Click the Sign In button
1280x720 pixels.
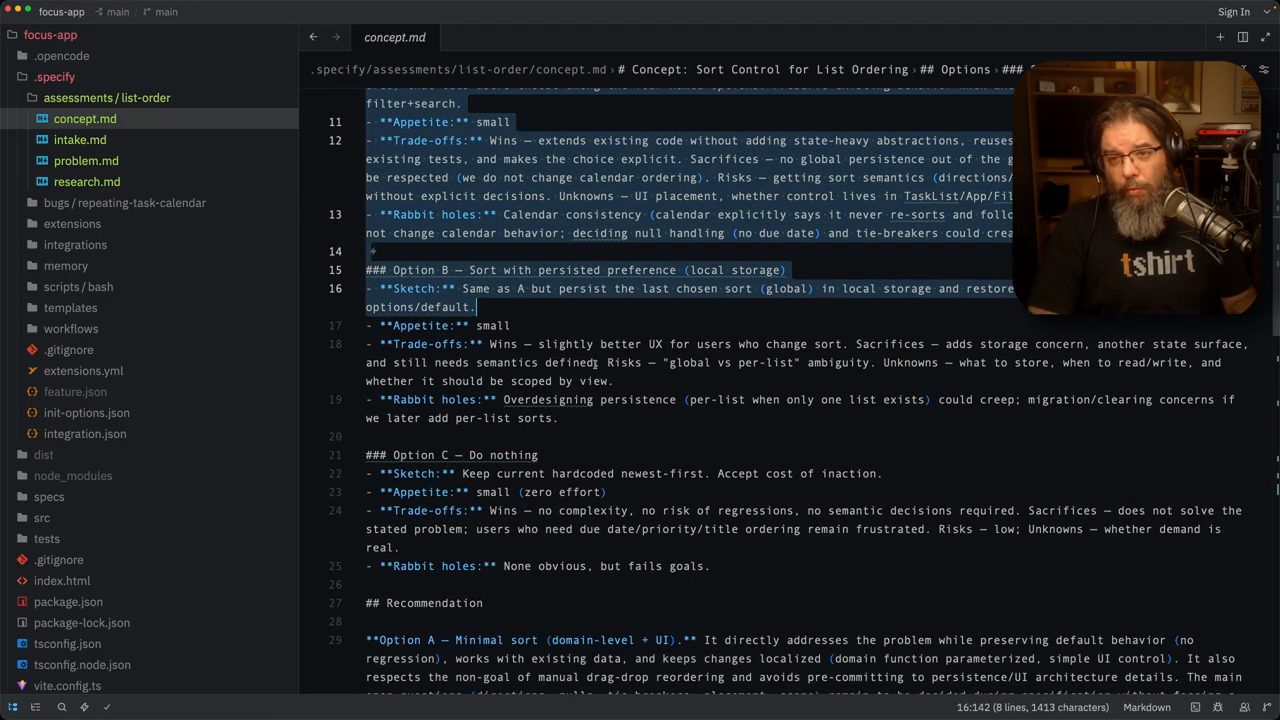pyautogui.click(x=1234, y=12)
